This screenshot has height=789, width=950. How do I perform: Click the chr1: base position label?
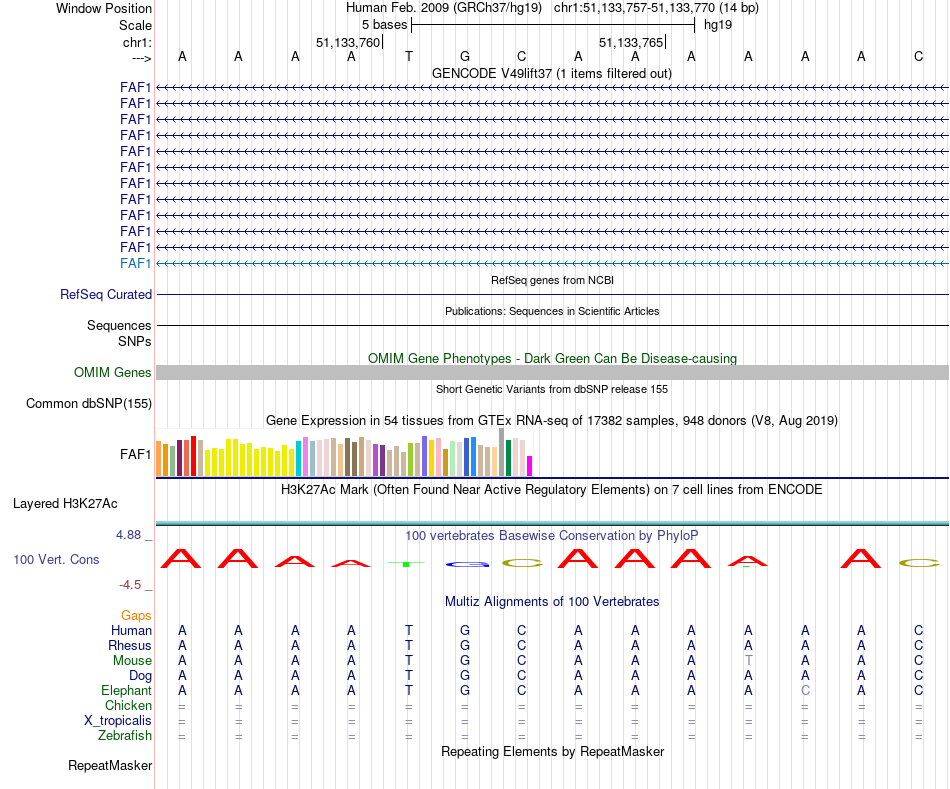pos(137,42)
